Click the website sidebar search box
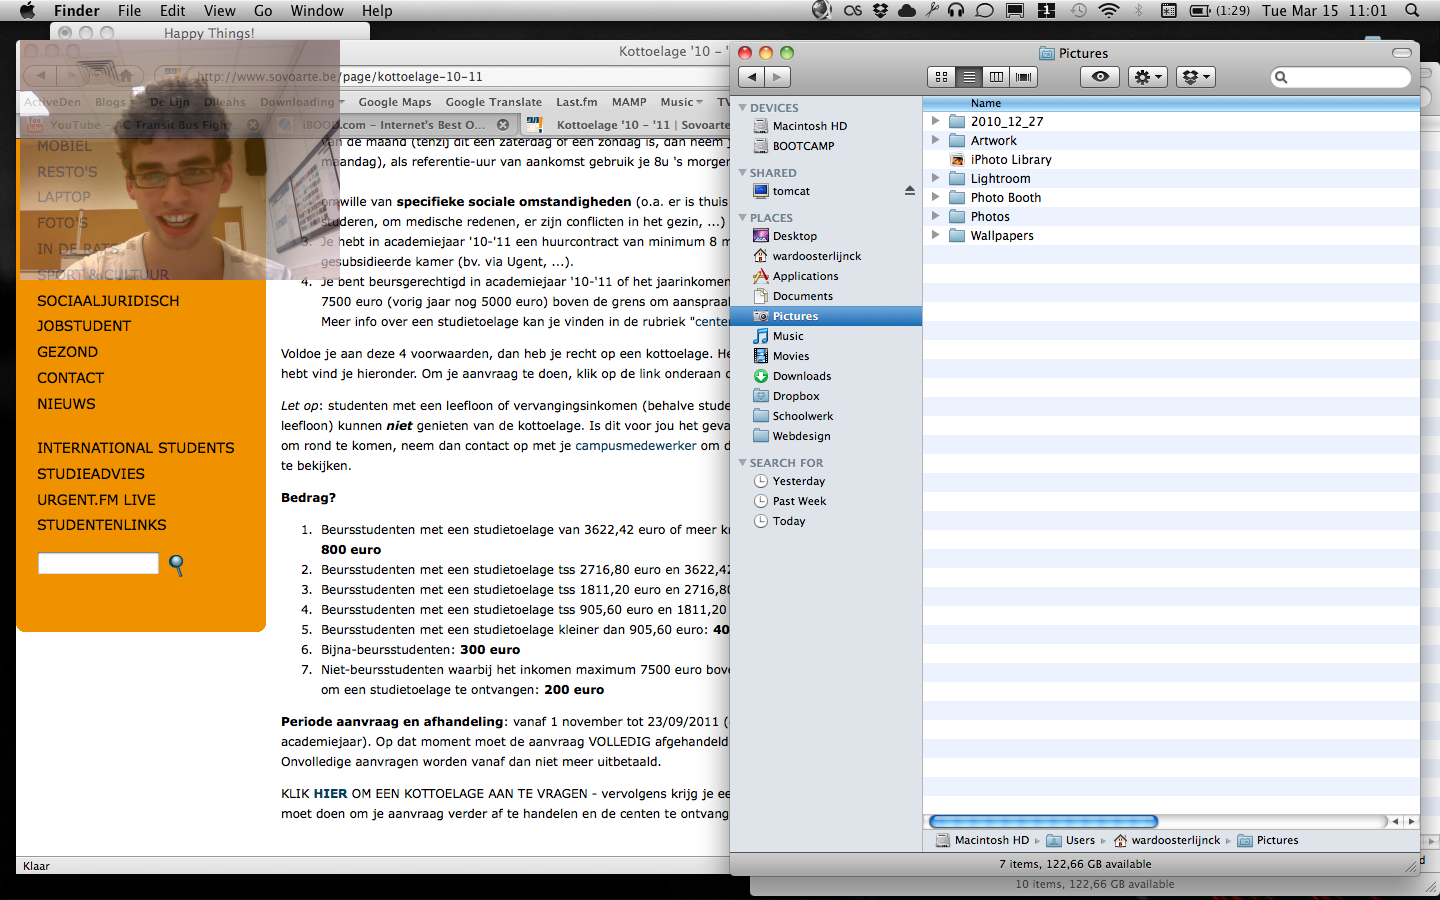This screenshot has width=1440, height=900. [98, 563]
